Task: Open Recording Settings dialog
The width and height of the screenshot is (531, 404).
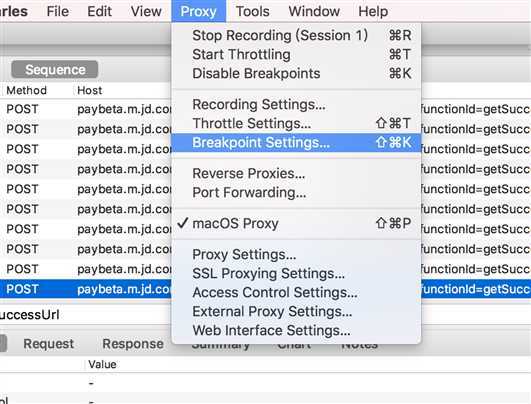Action: [x=296, y=105]
